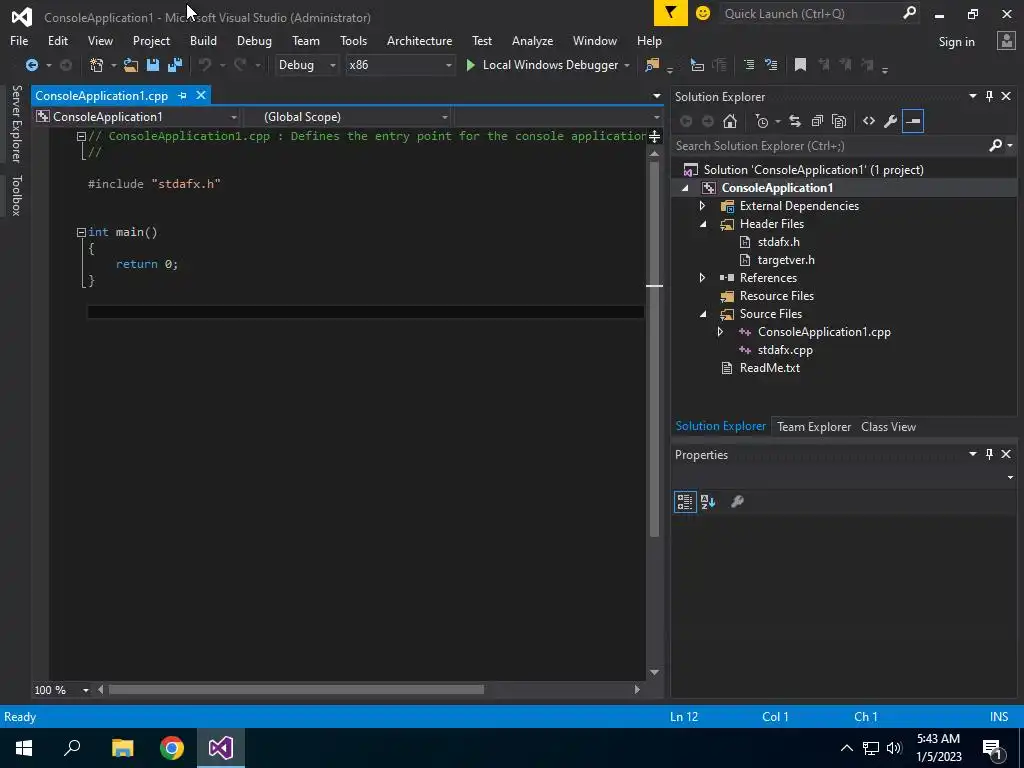This screenshot has width=1024, height=768.
Task: Open the Tools menu
Action: (x=353, y=40)
